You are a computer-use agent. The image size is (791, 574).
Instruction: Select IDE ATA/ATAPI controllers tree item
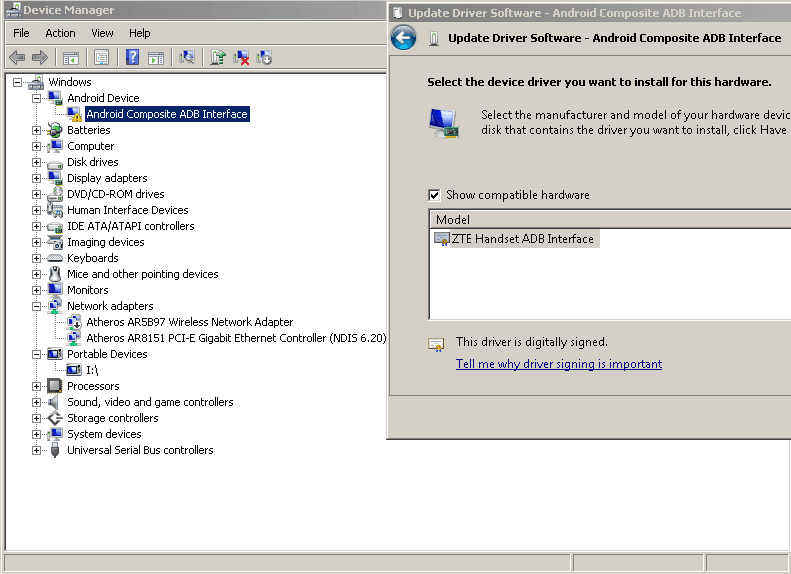(x=131, y=226)
